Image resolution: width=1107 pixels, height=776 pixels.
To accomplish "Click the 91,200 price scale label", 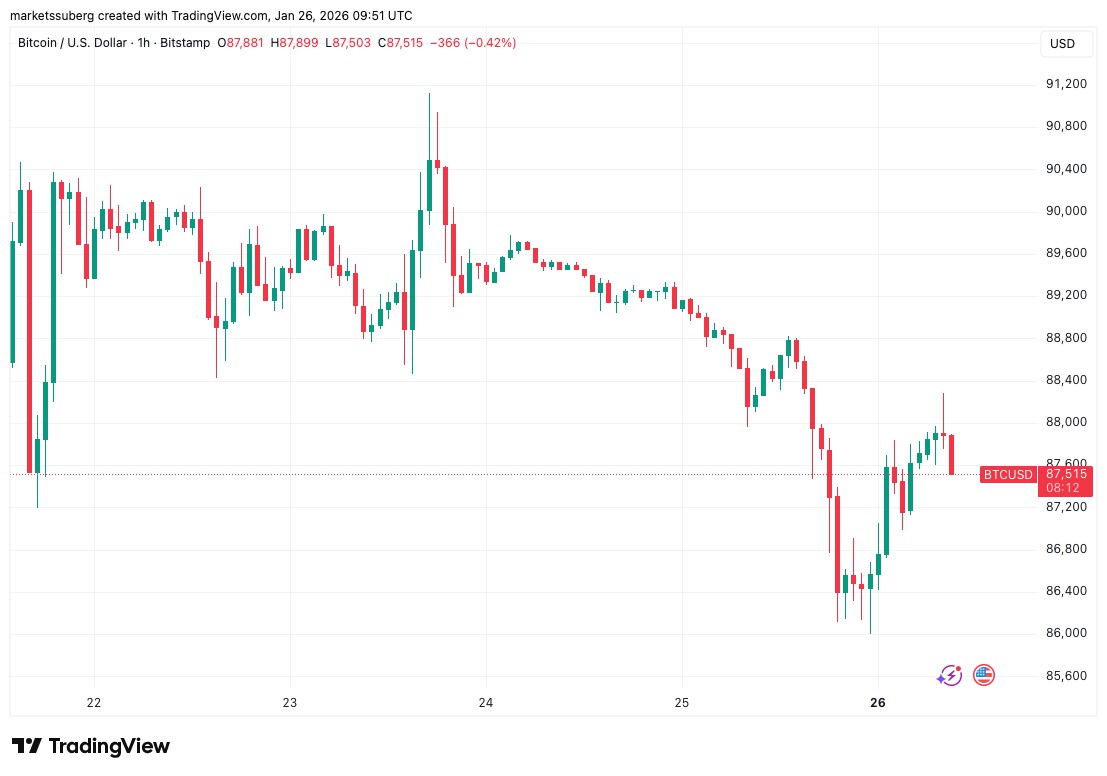I will 1066,84.
